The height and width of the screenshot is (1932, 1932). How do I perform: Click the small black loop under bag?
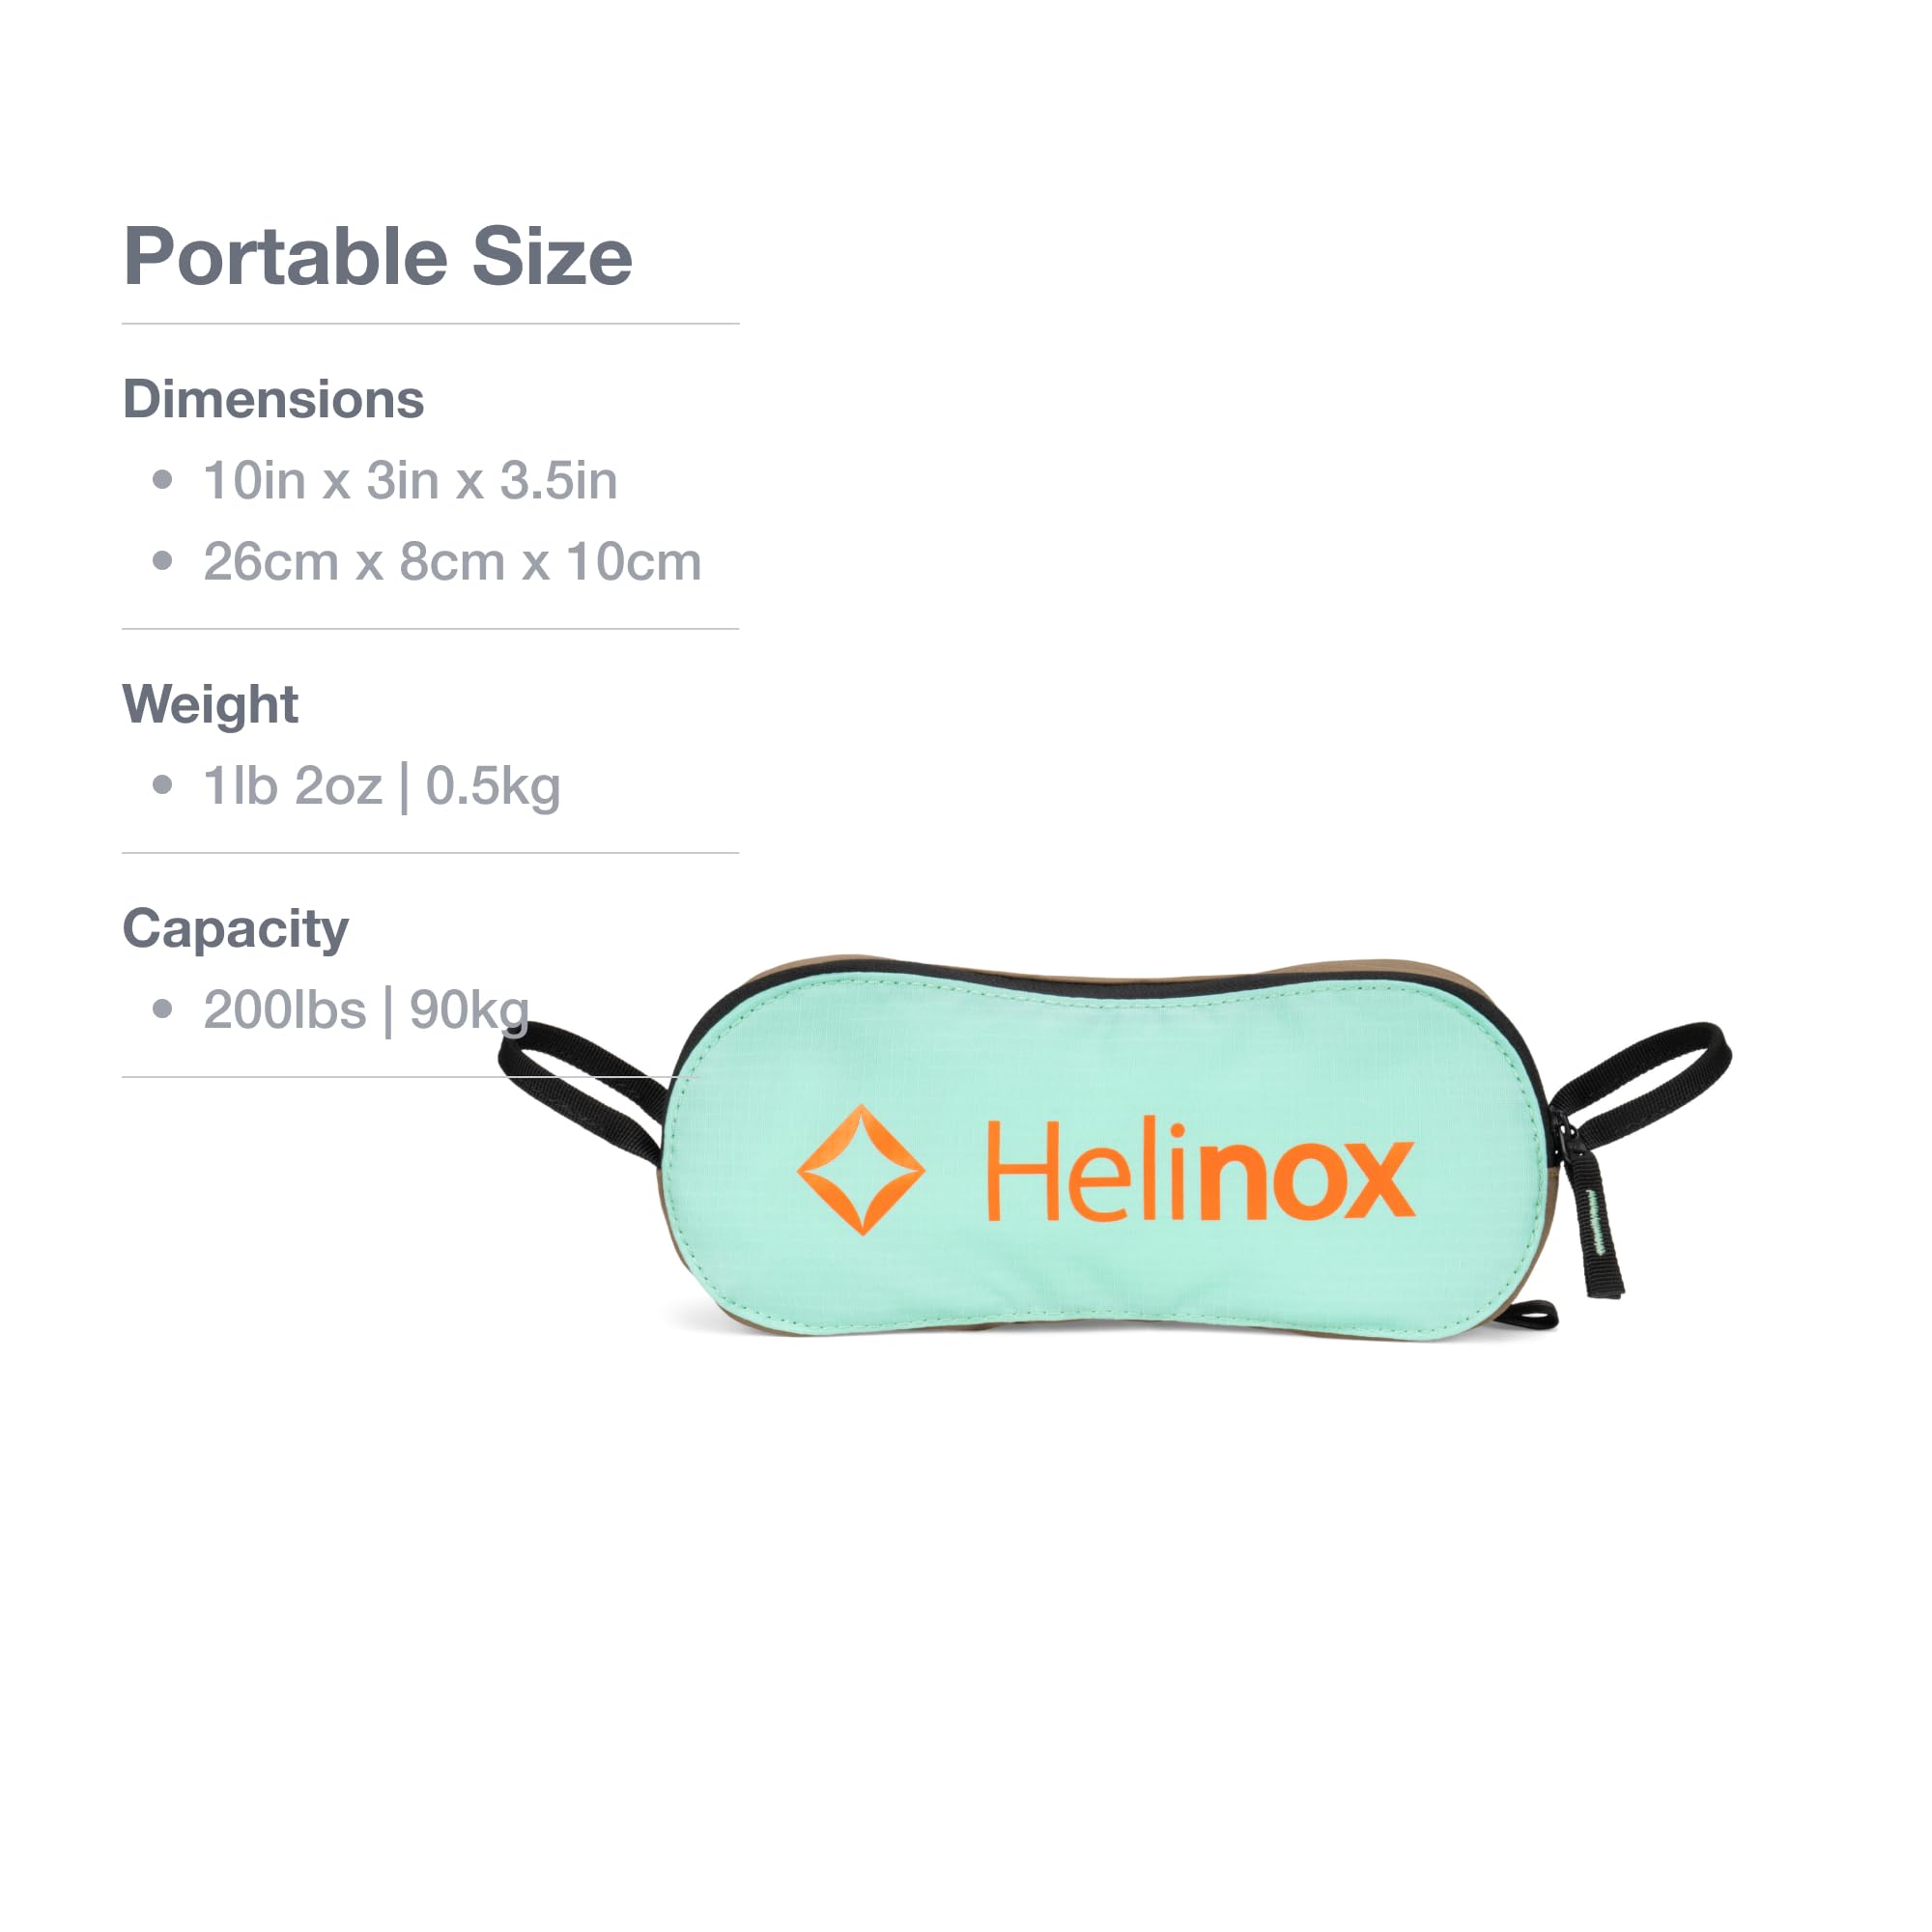coord(1528,1314)
